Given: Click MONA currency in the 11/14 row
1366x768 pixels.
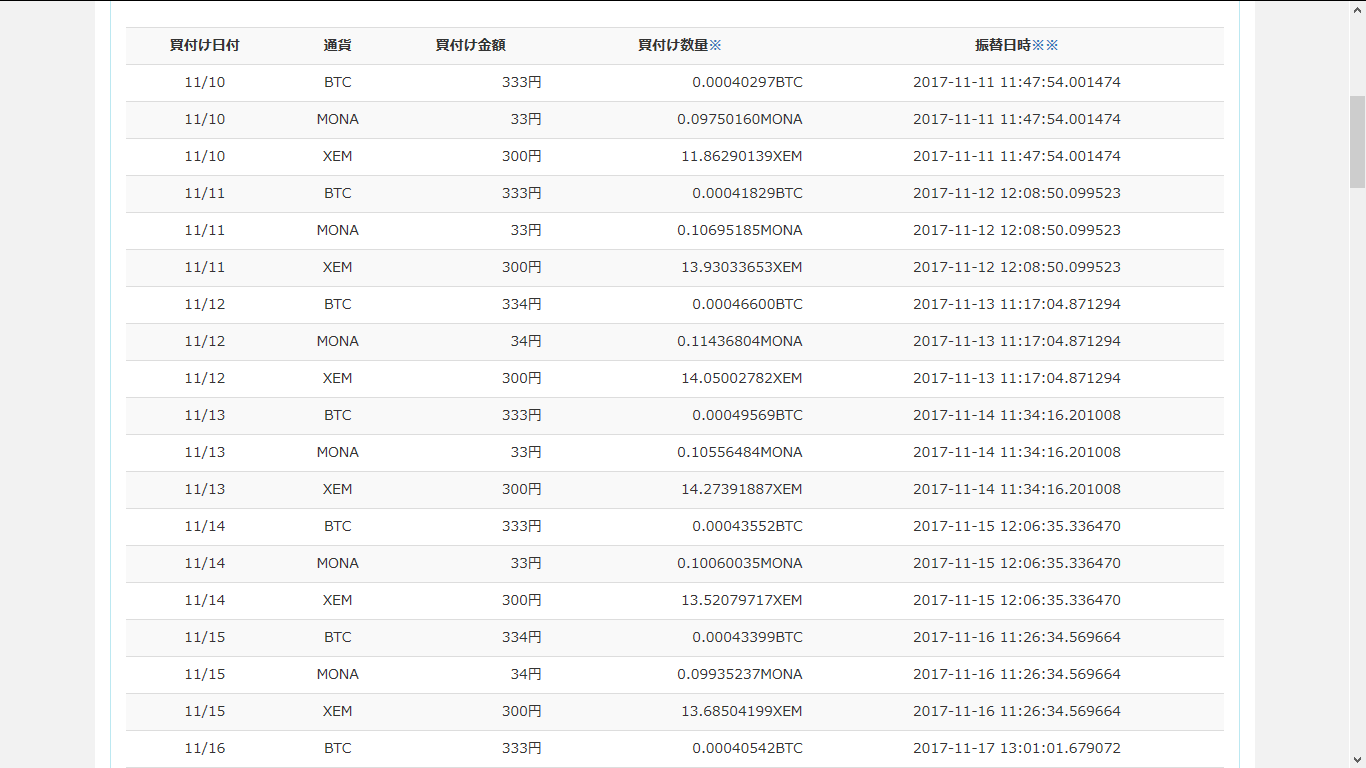Looking at the screenshot, I should click(x=338, y=563).
